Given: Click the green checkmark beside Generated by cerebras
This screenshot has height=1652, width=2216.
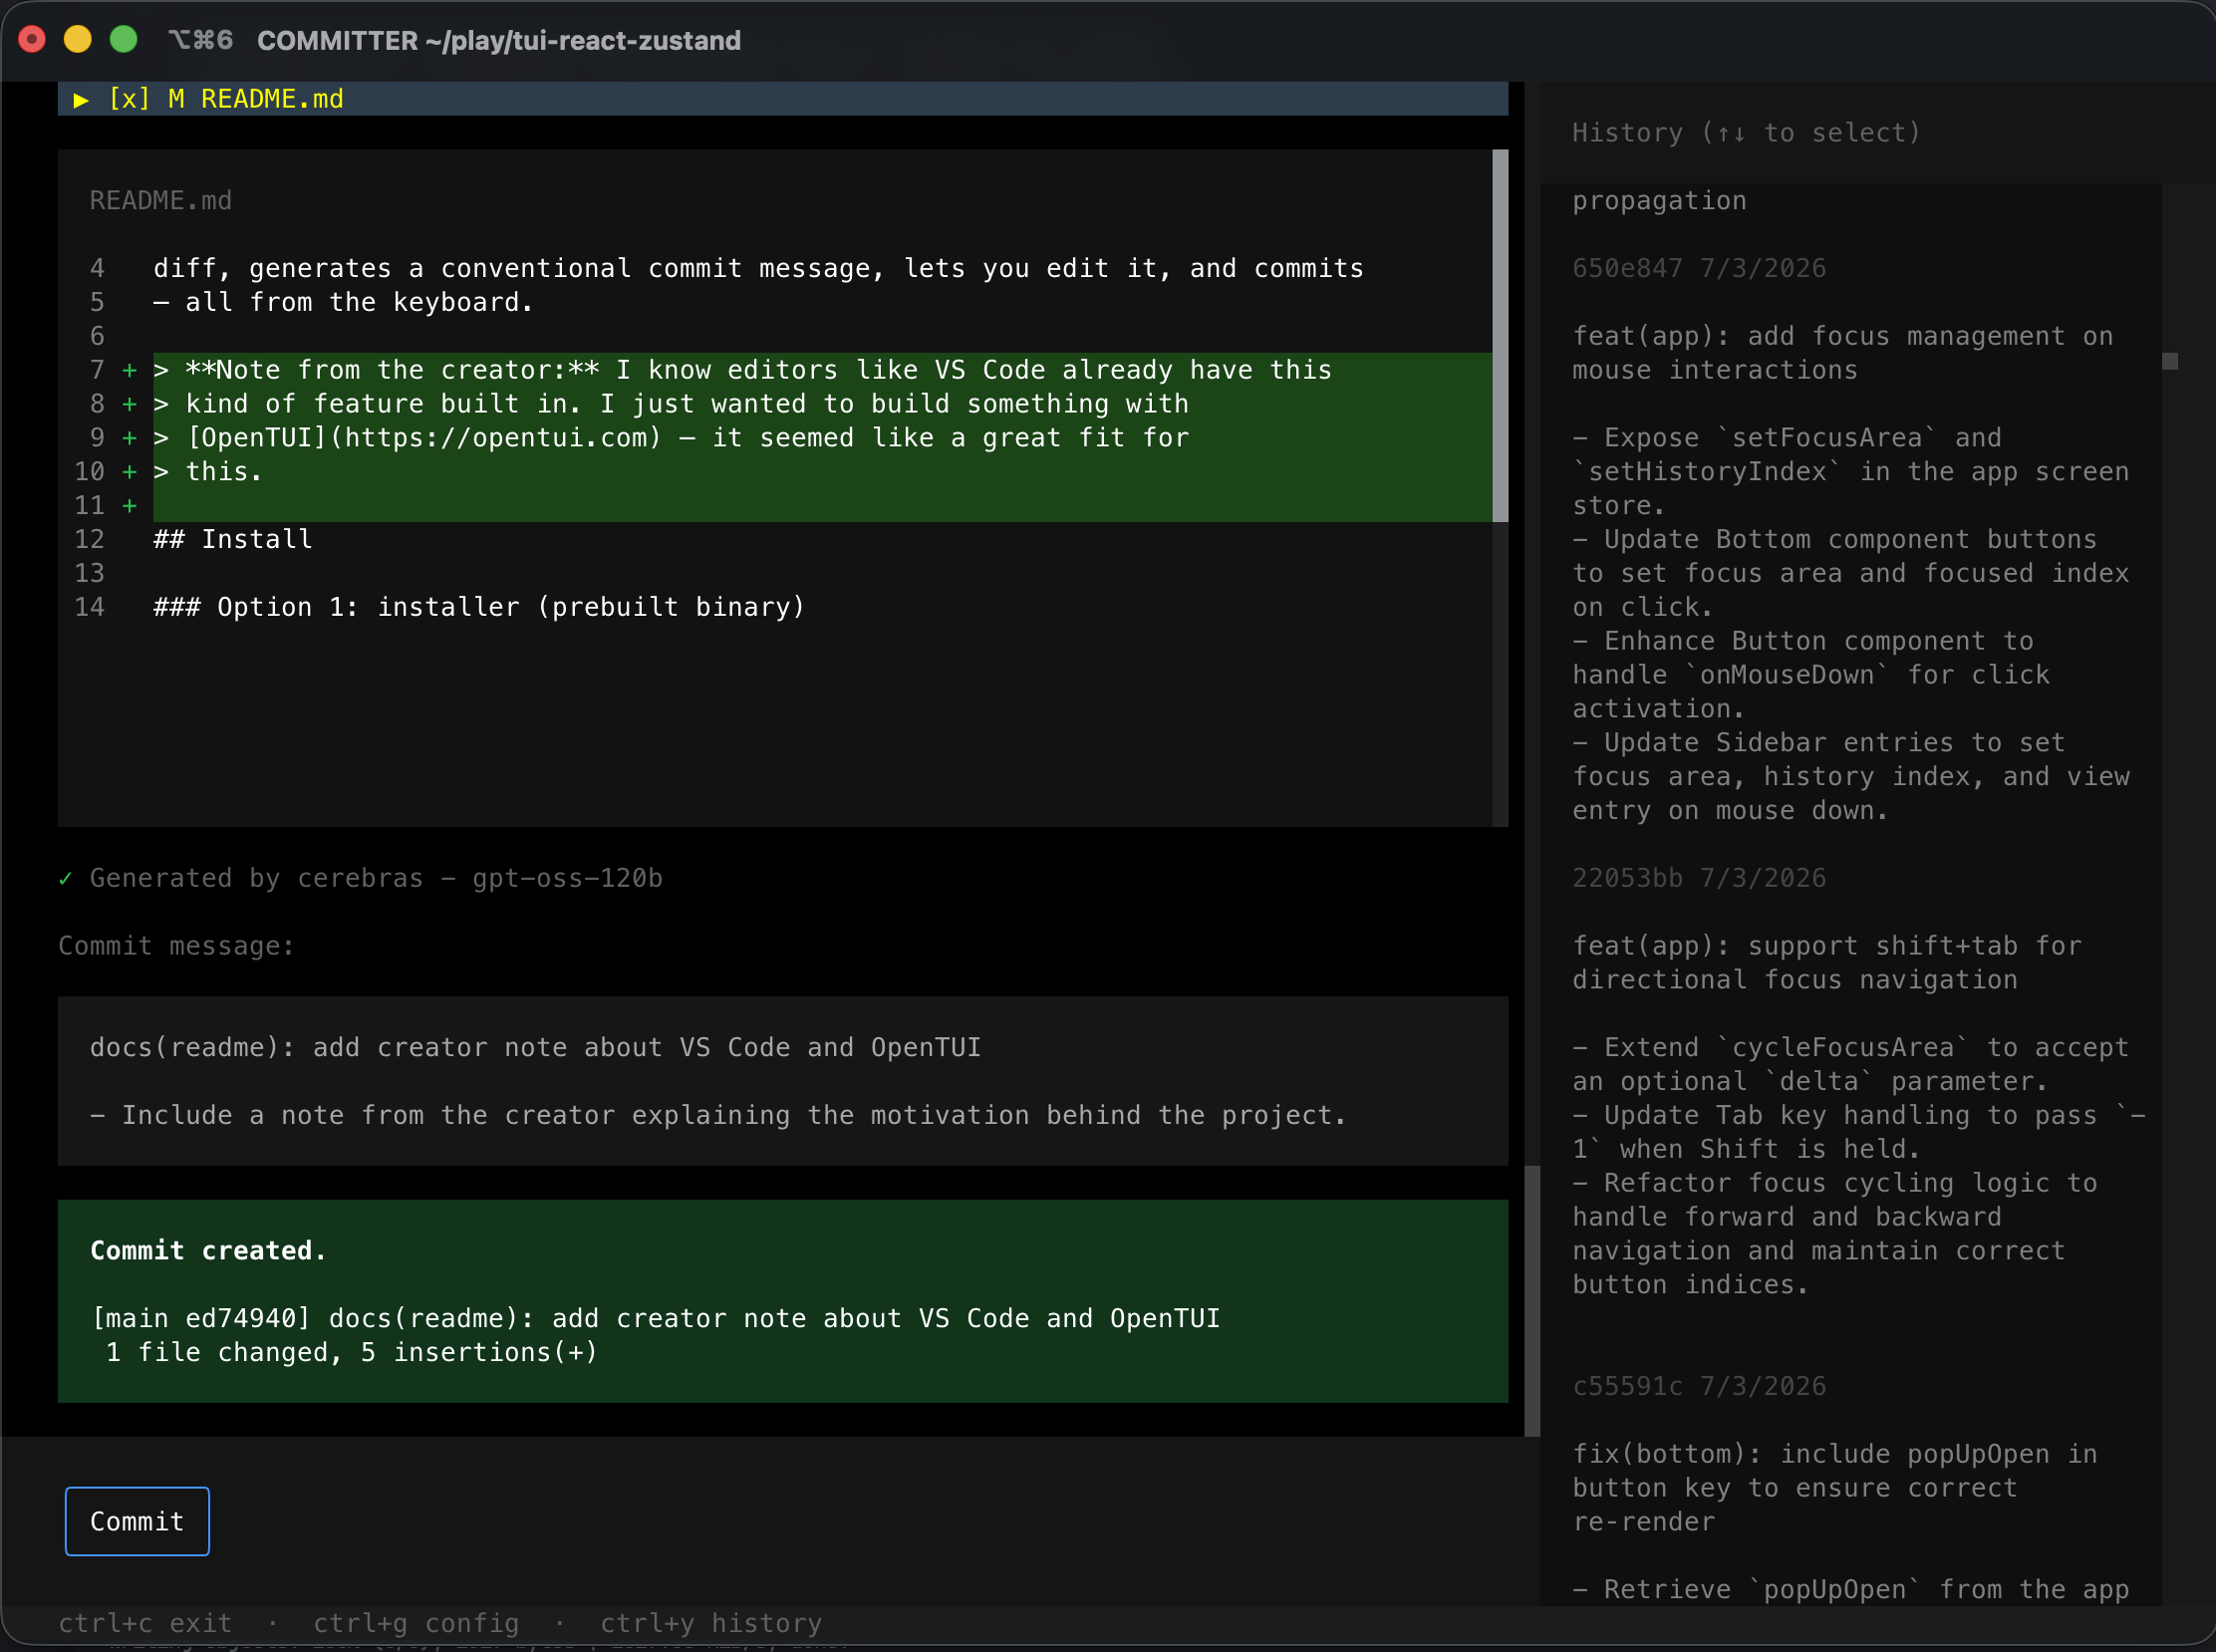Looking at the screenshot, I should pos(65,878).
